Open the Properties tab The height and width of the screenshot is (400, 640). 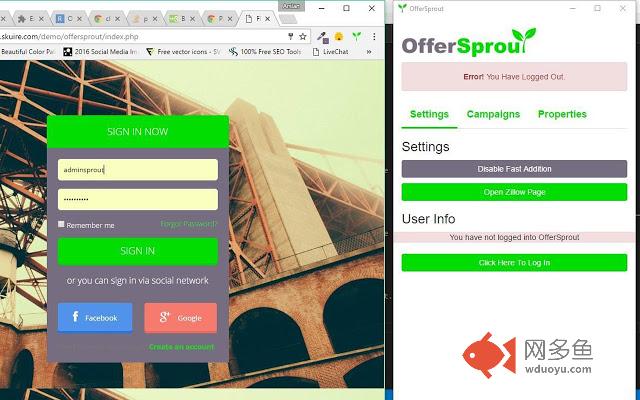(x=562, y=114)
